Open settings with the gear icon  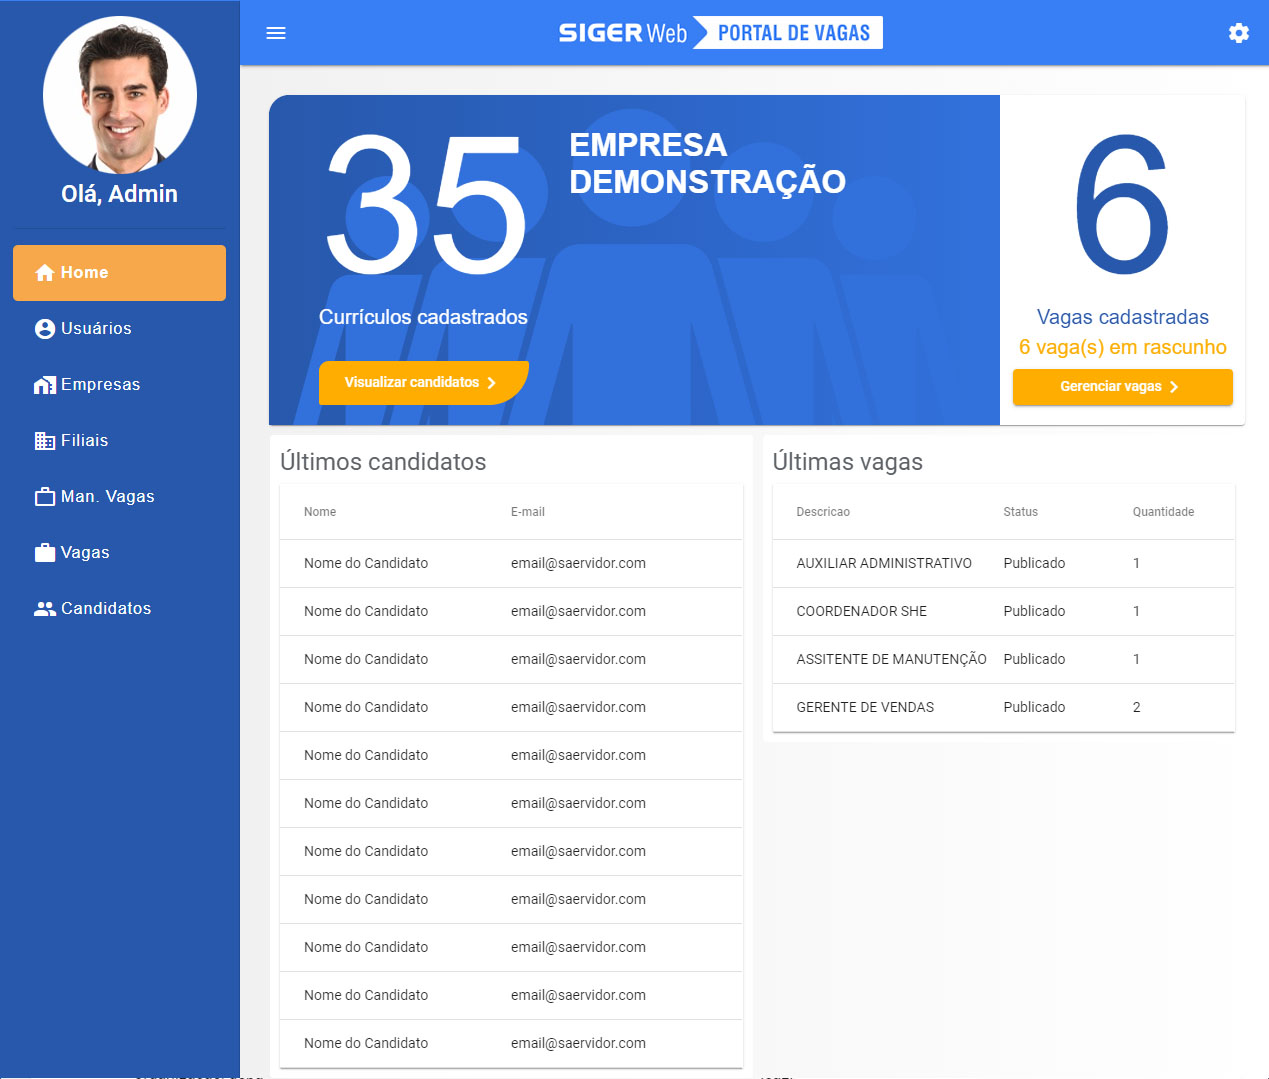1238,33
